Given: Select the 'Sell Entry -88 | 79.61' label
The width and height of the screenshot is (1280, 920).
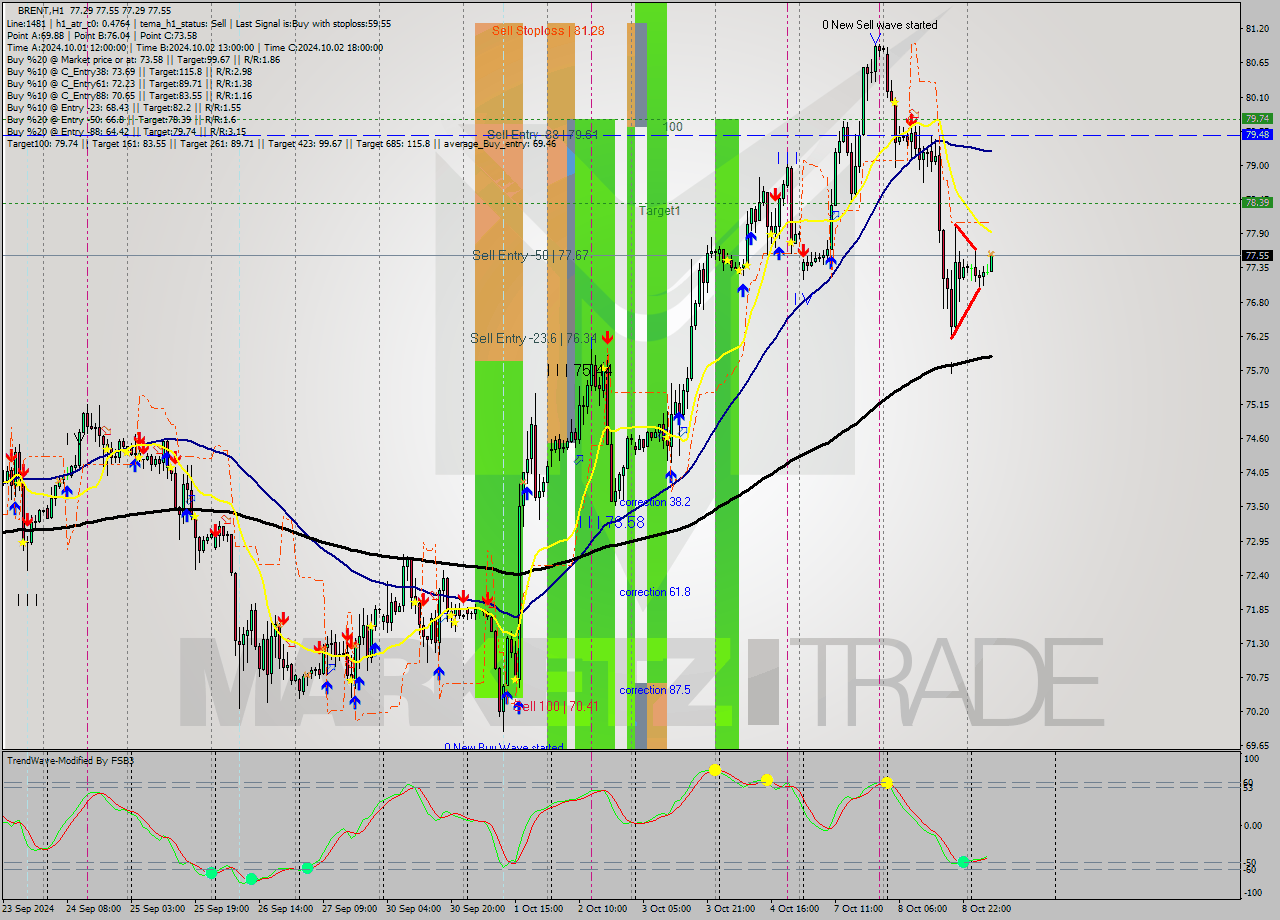Looking at the screenshot, I should click(542, 134).
